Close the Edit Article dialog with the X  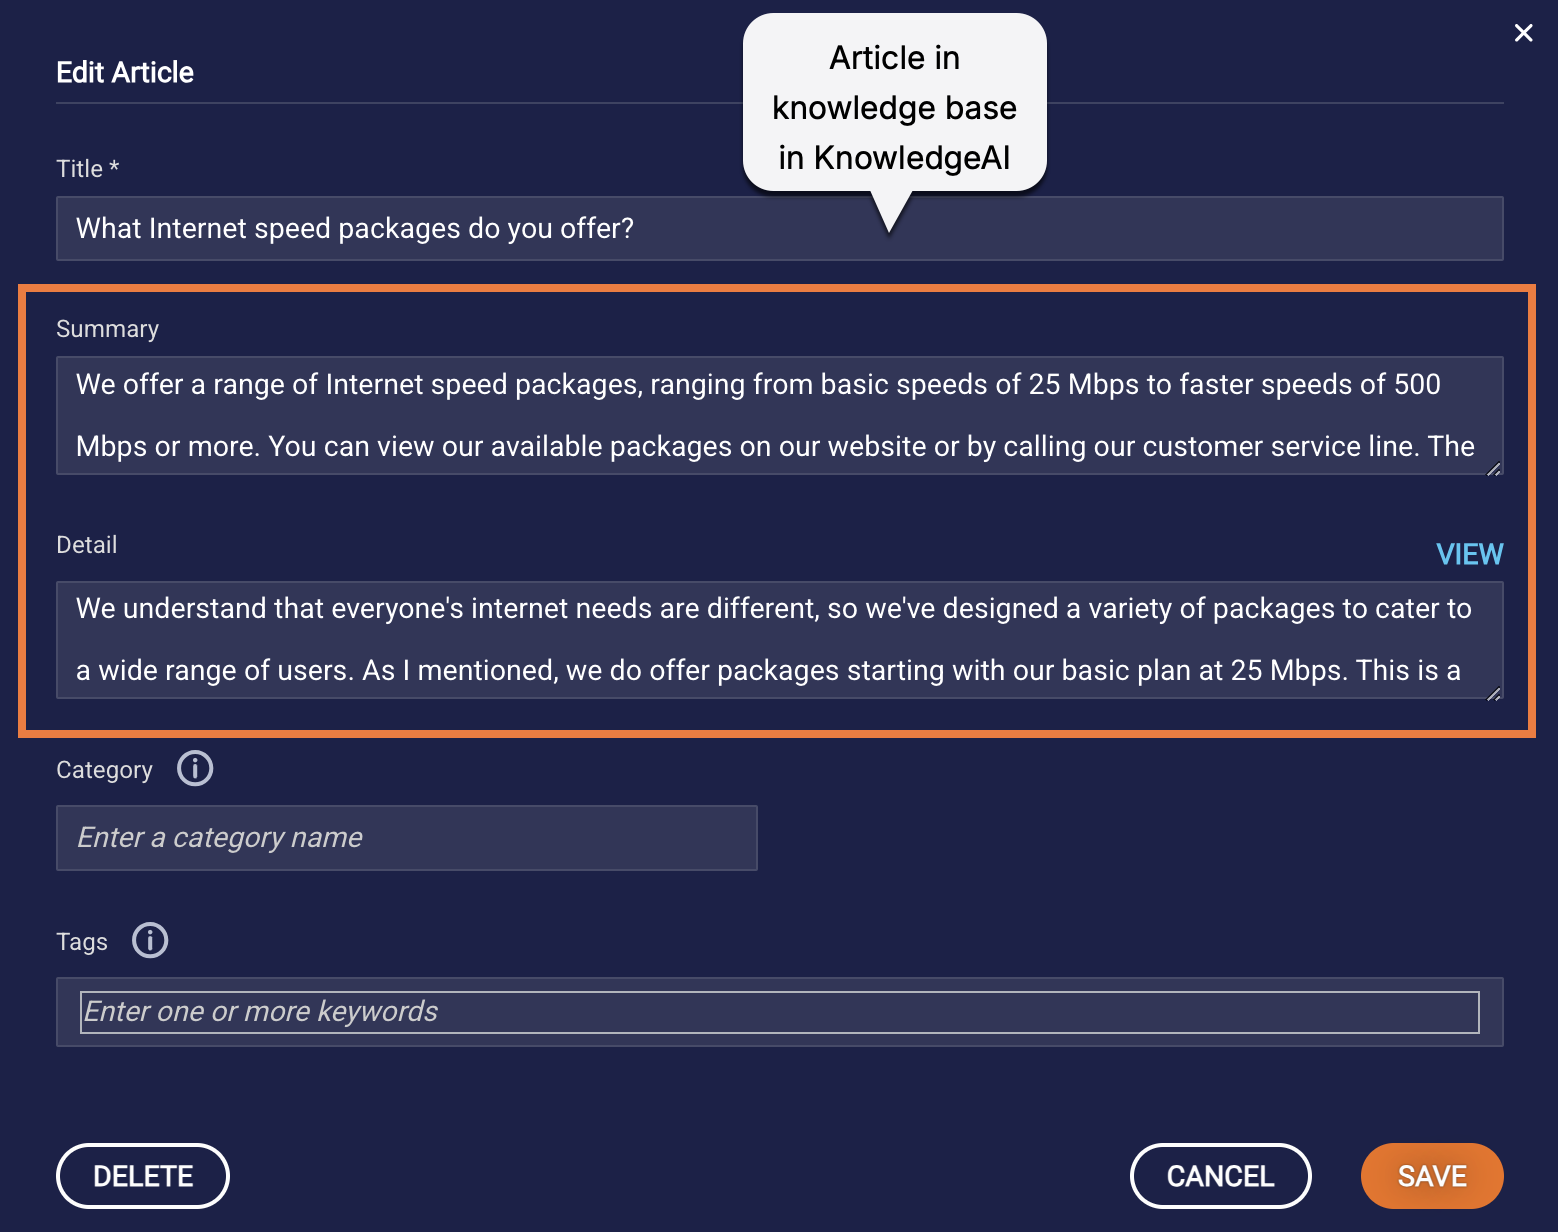tap(1523, 32)
